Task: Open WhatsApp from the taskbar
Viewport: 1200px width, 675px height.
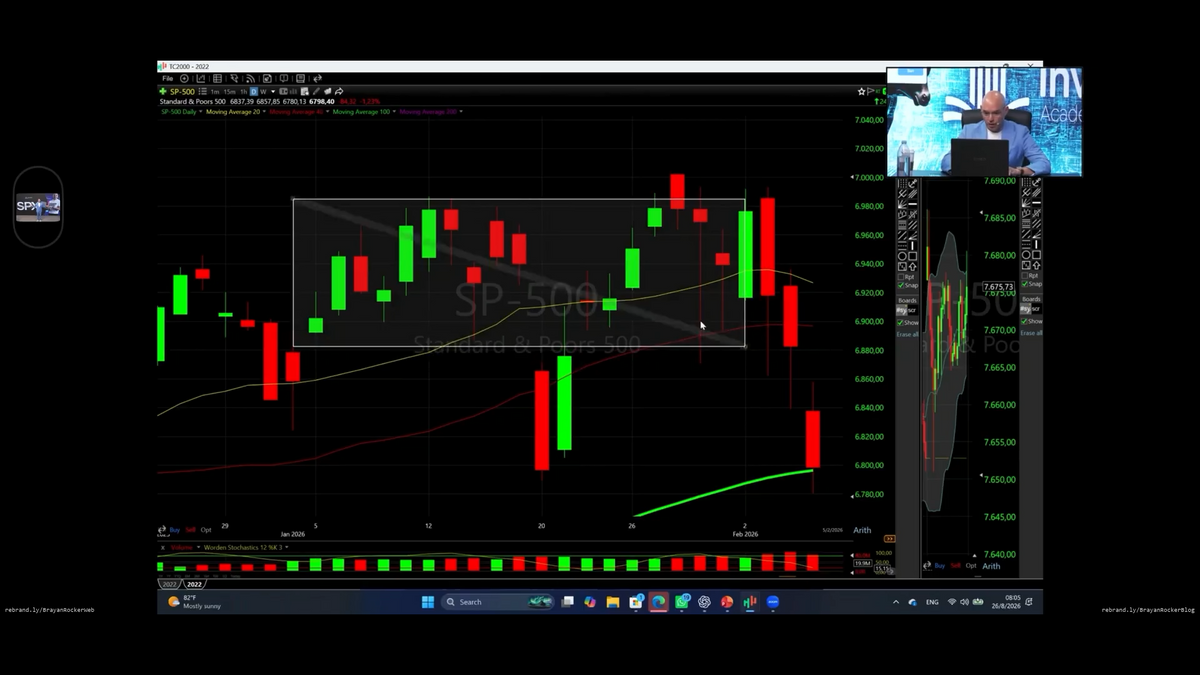Action: click(682, 602)
